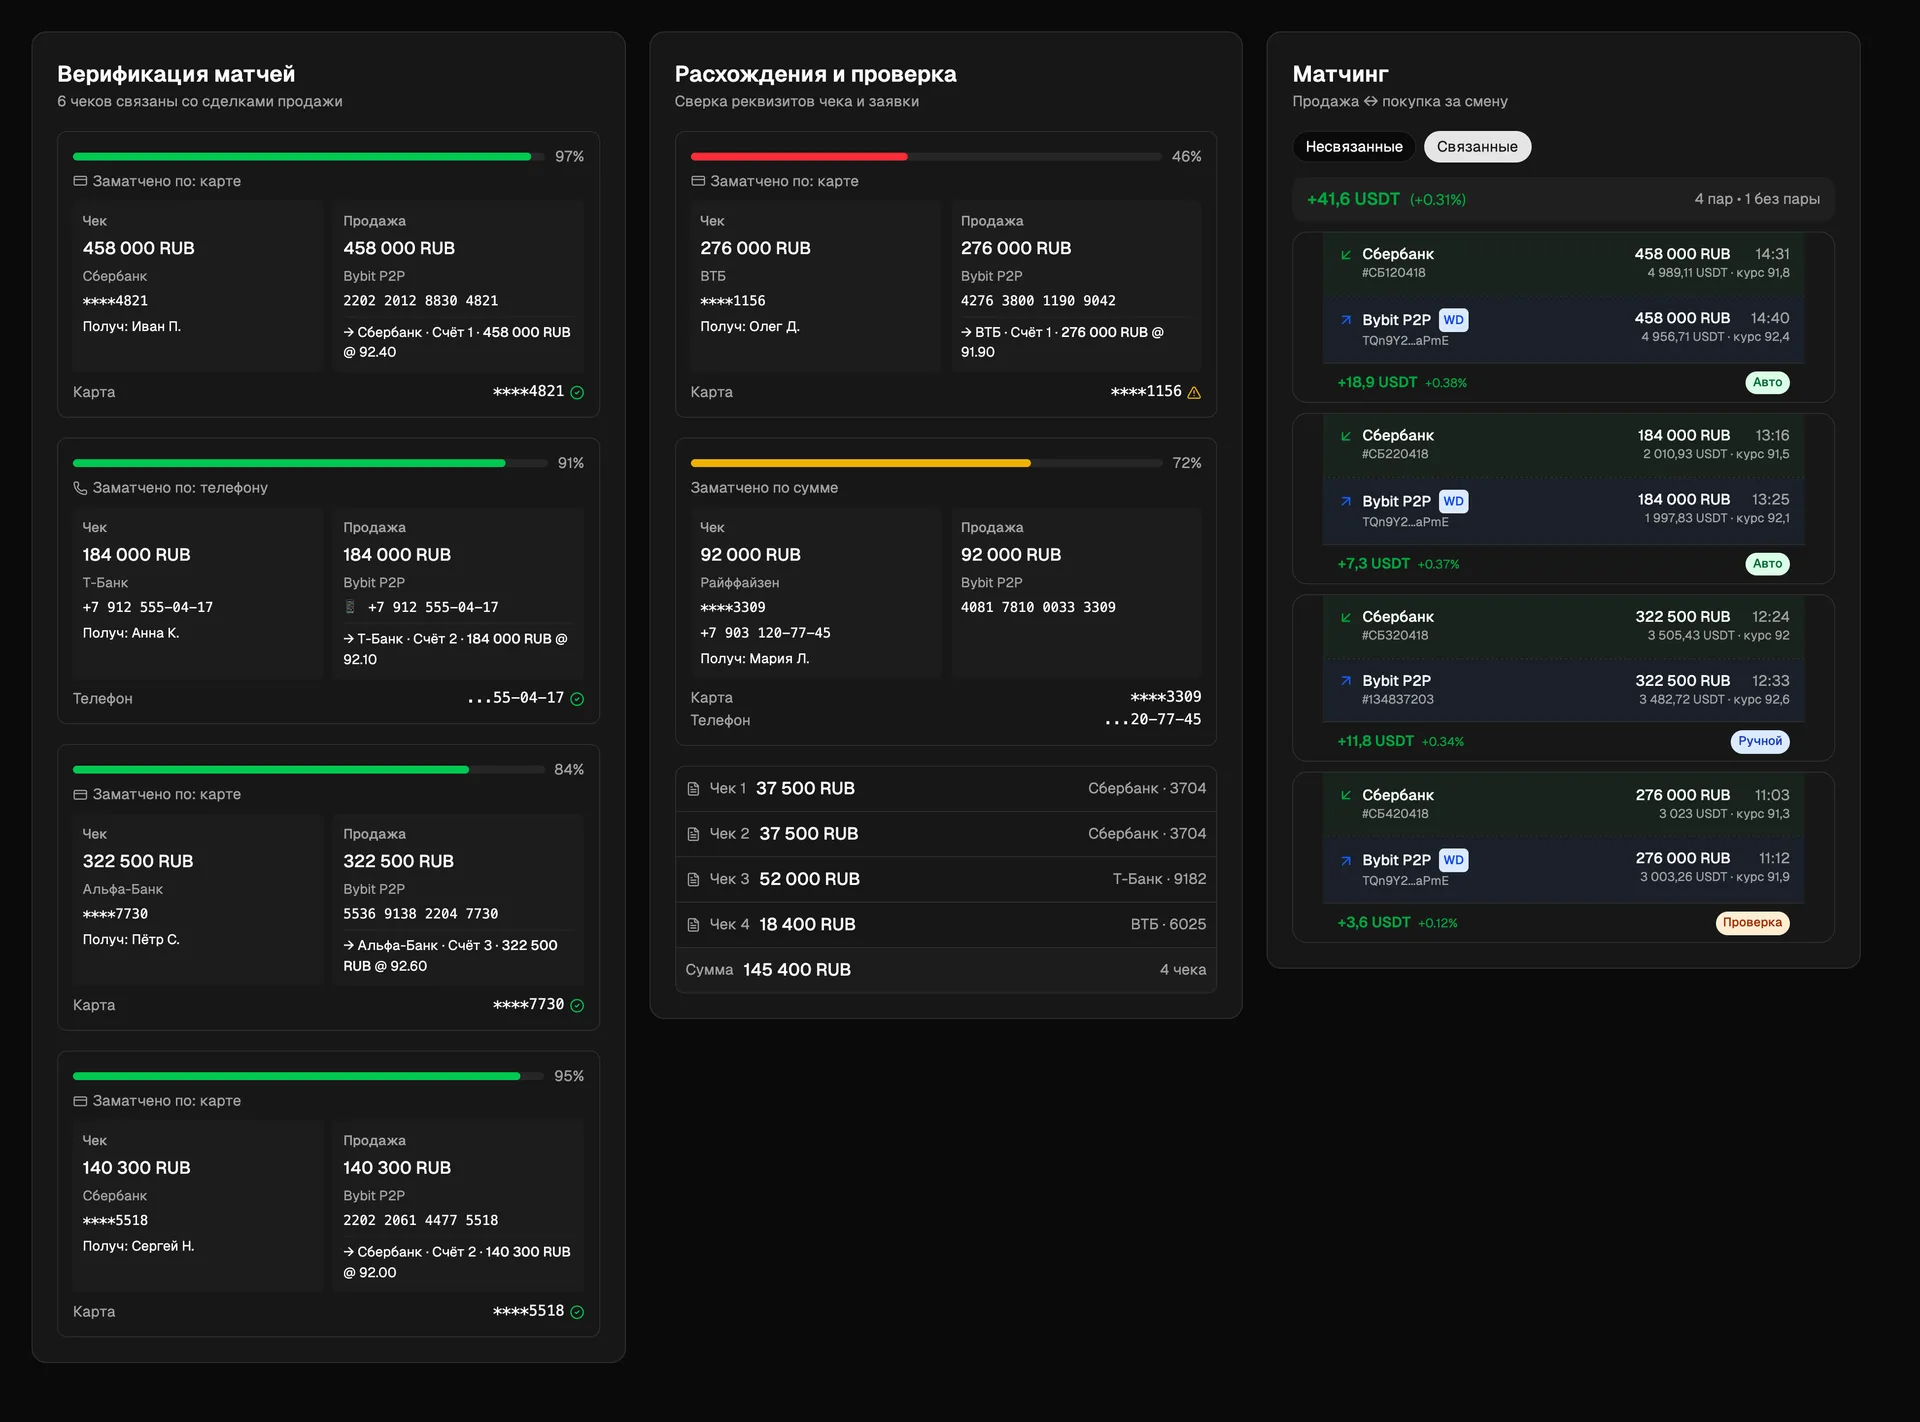This screenshot has height=1422, width=1920.
Task: Click the Ручной badge for +11,8 USDT pair
Action: tap(1760, 741)
